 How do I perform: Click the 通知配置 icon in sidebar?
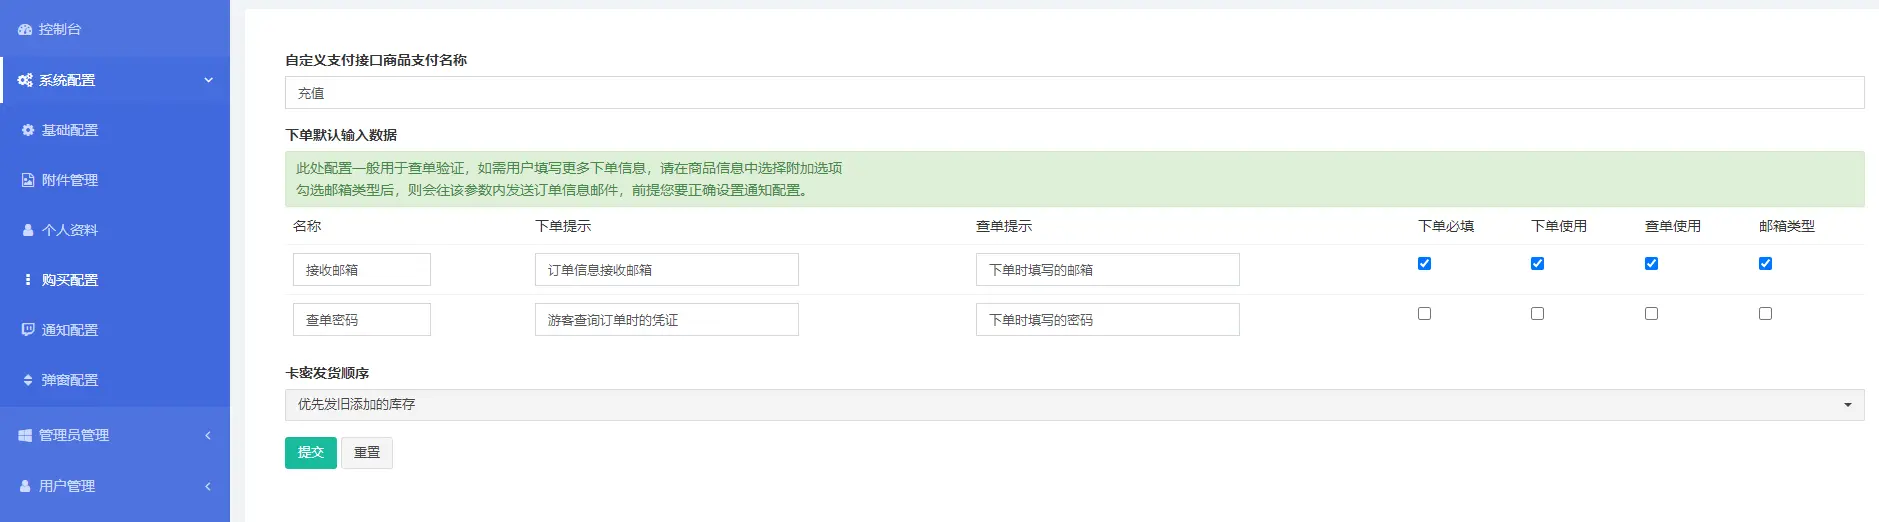(28, 330)
